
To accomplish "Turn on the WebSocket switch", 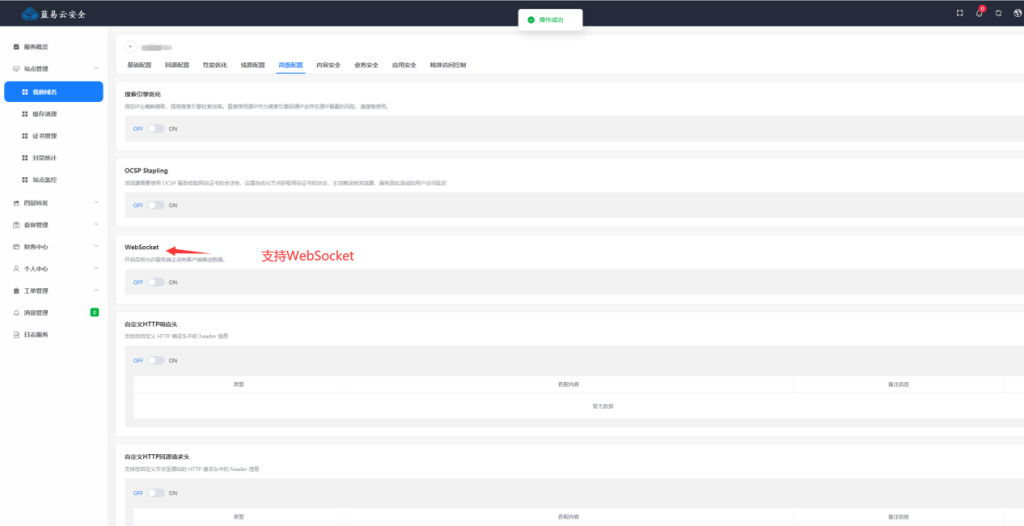I will 155,282.
